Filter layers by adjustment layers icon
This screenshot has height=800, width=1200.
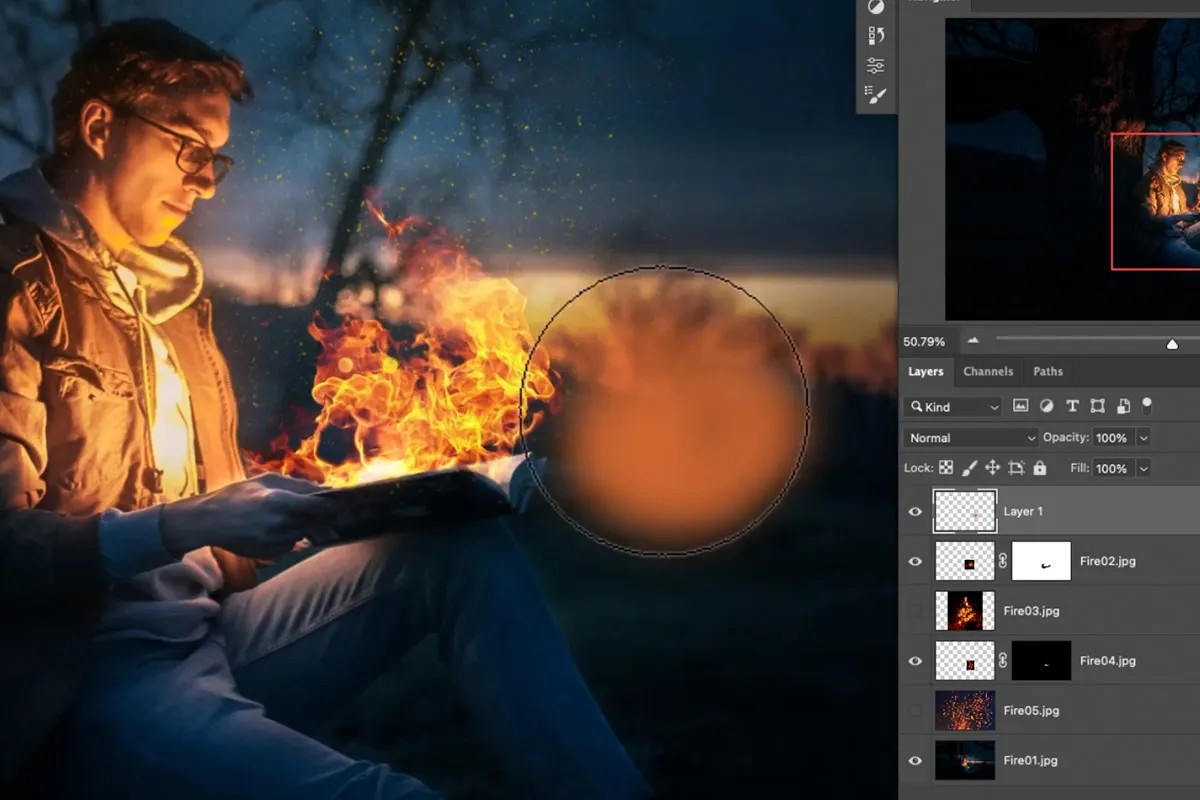pyautogui.click(x=1046, y=406)
